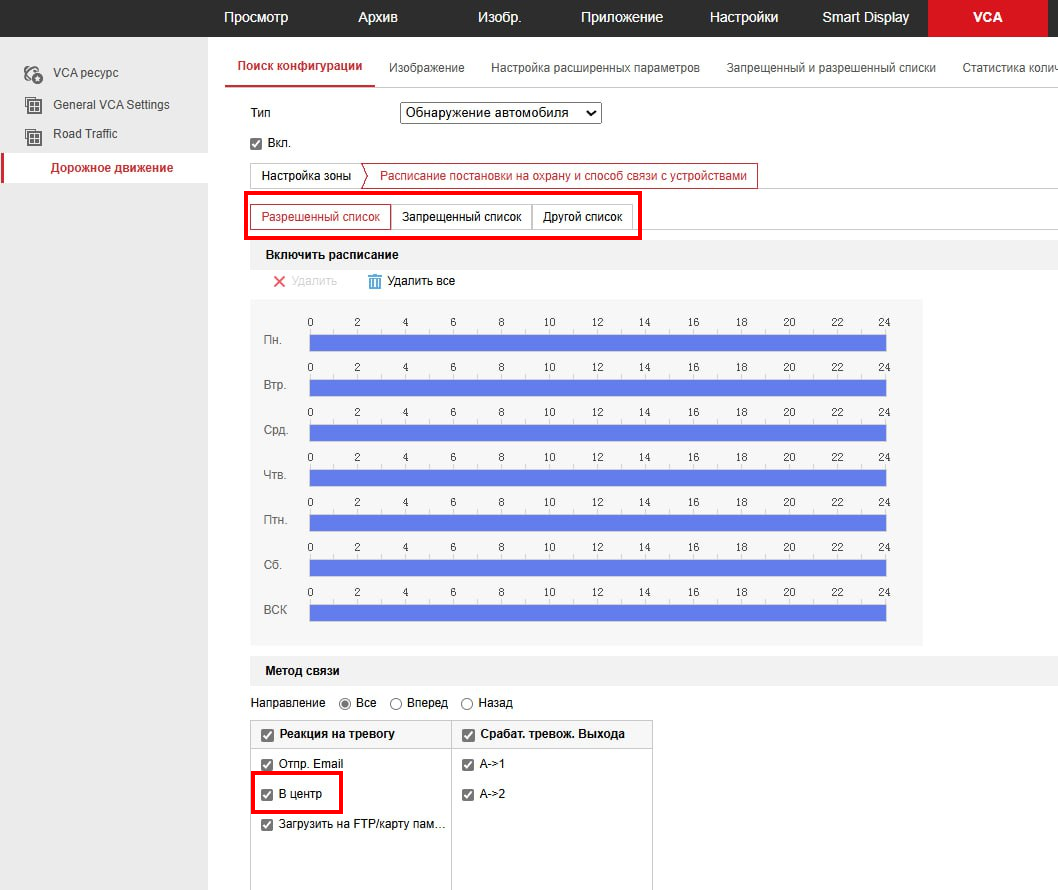Viewport: 1058px width, 890px height.
Task: Select Дорожное движение in the sidebar
Action: click(111, 168)
